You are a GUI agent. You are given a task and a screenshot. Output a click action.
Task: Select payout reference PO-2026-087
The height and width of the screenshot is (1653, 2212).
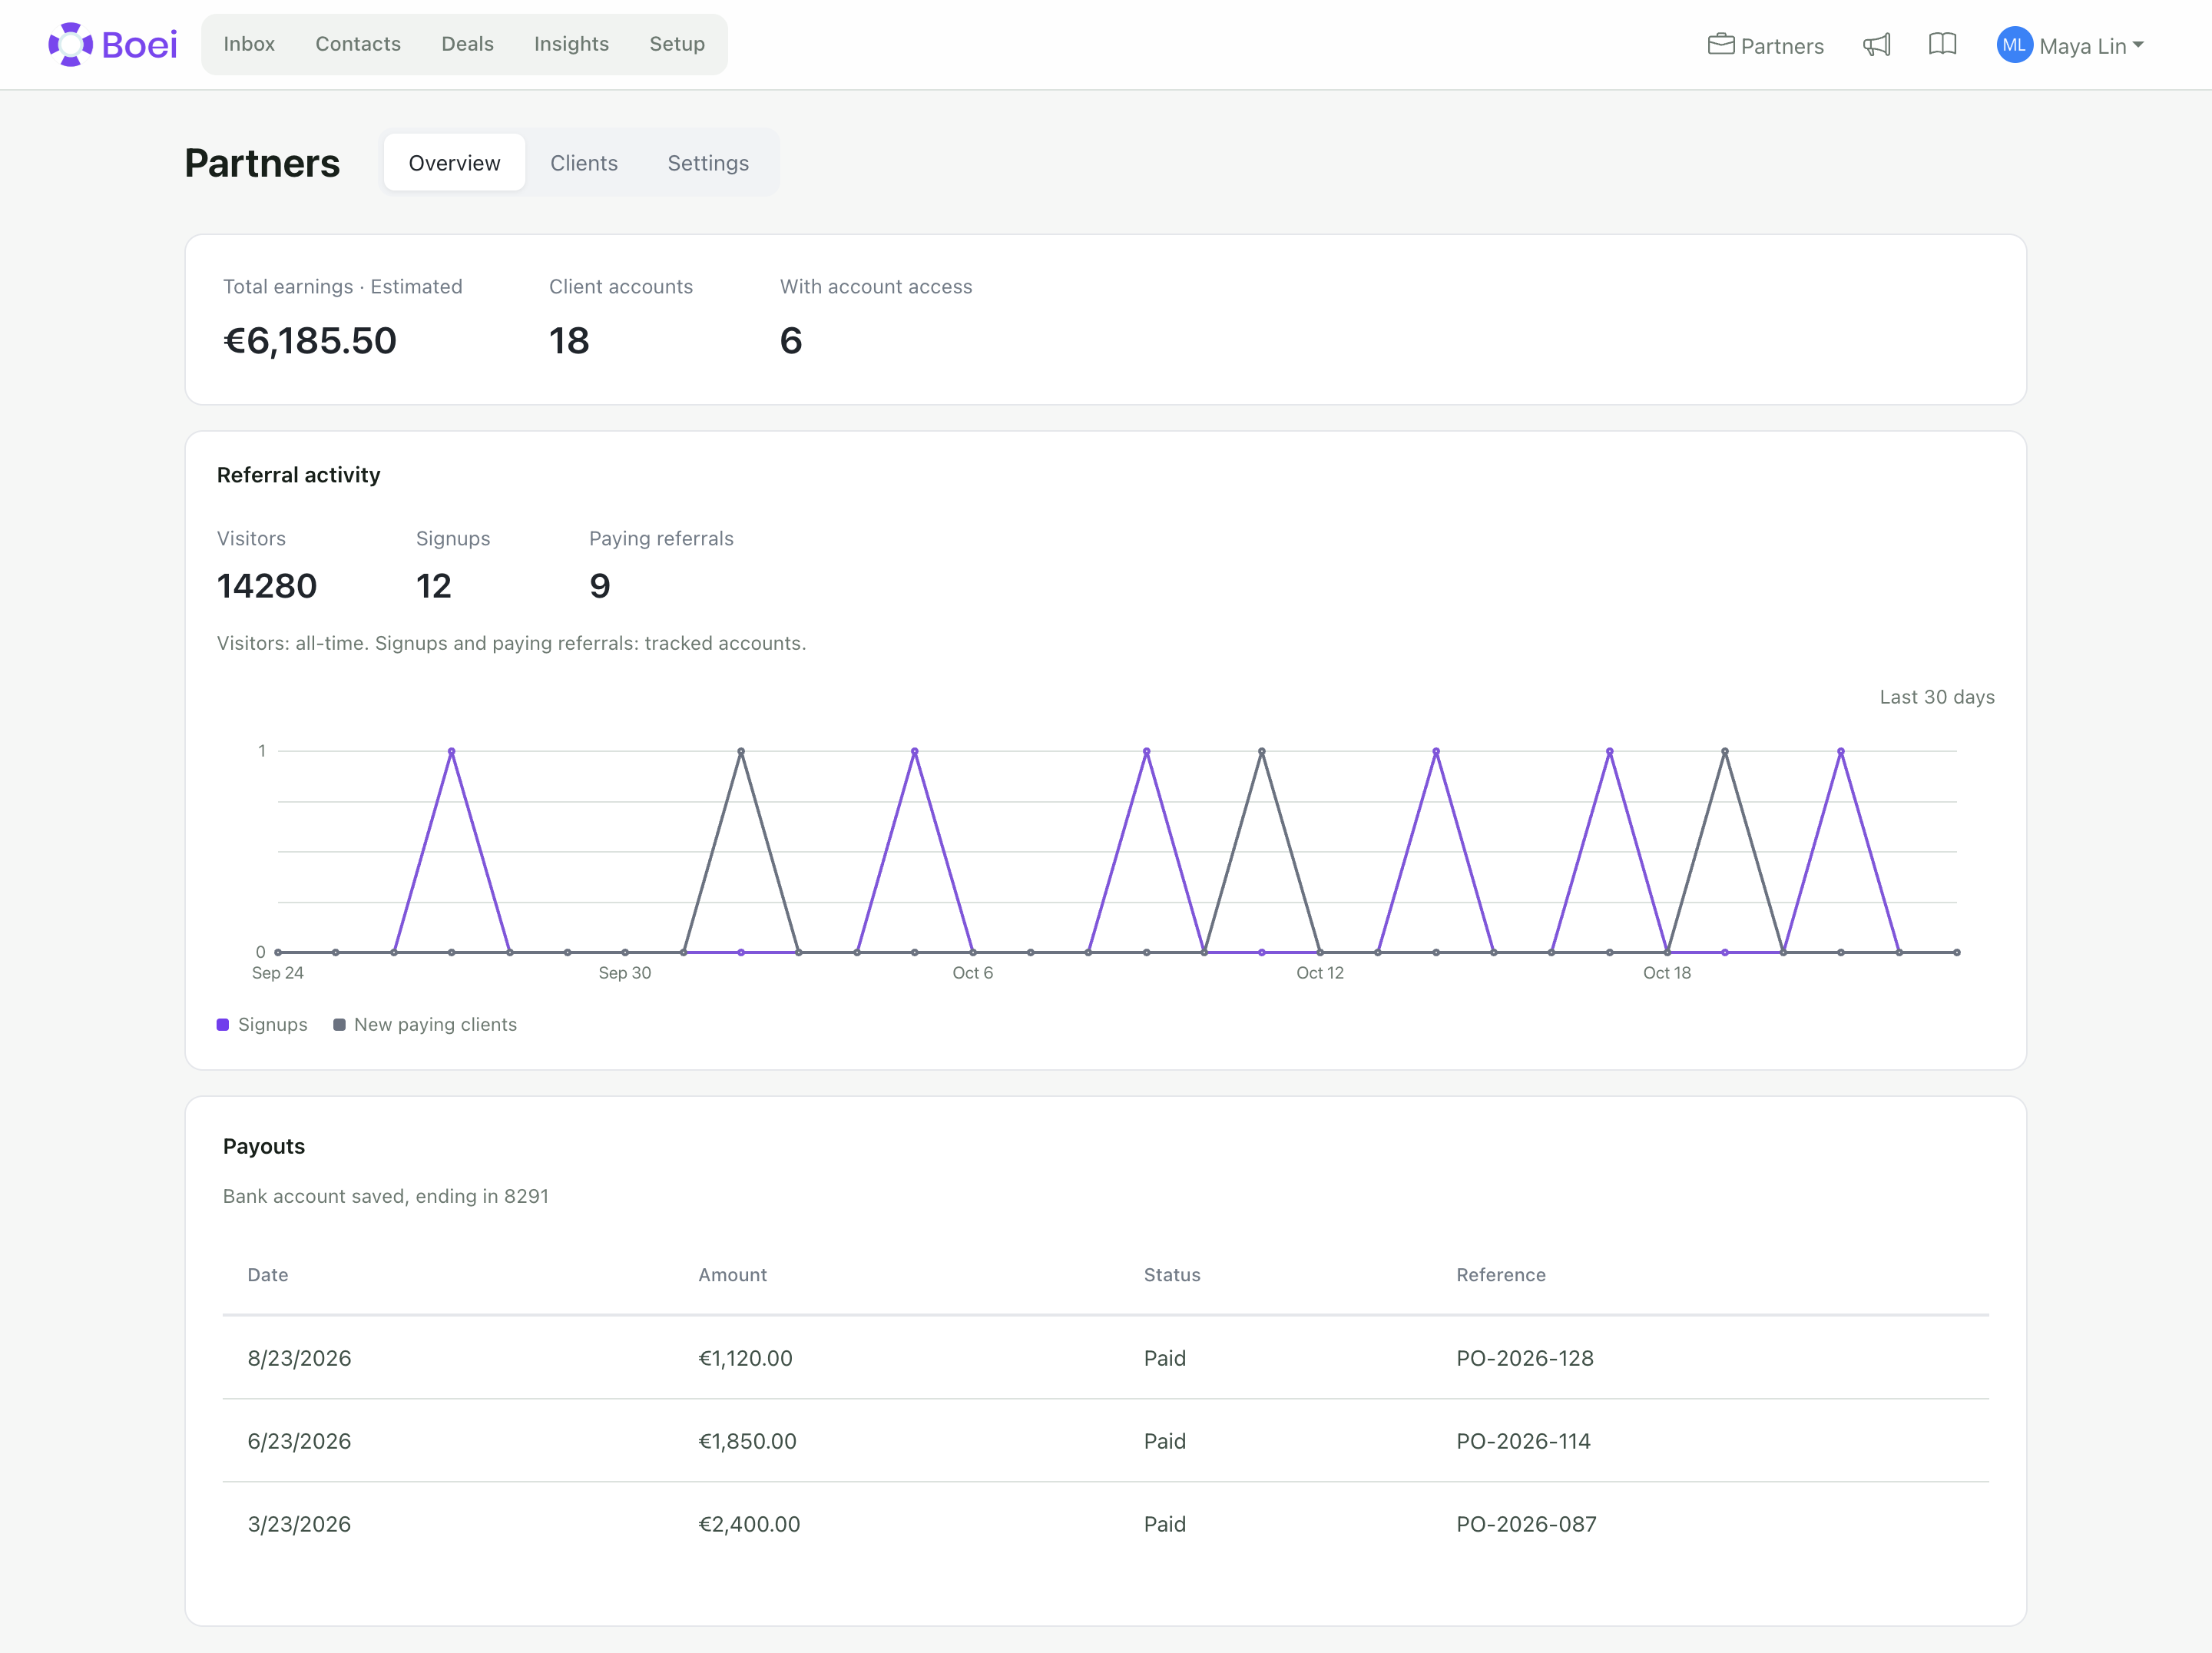(x=1526, y=1524)
